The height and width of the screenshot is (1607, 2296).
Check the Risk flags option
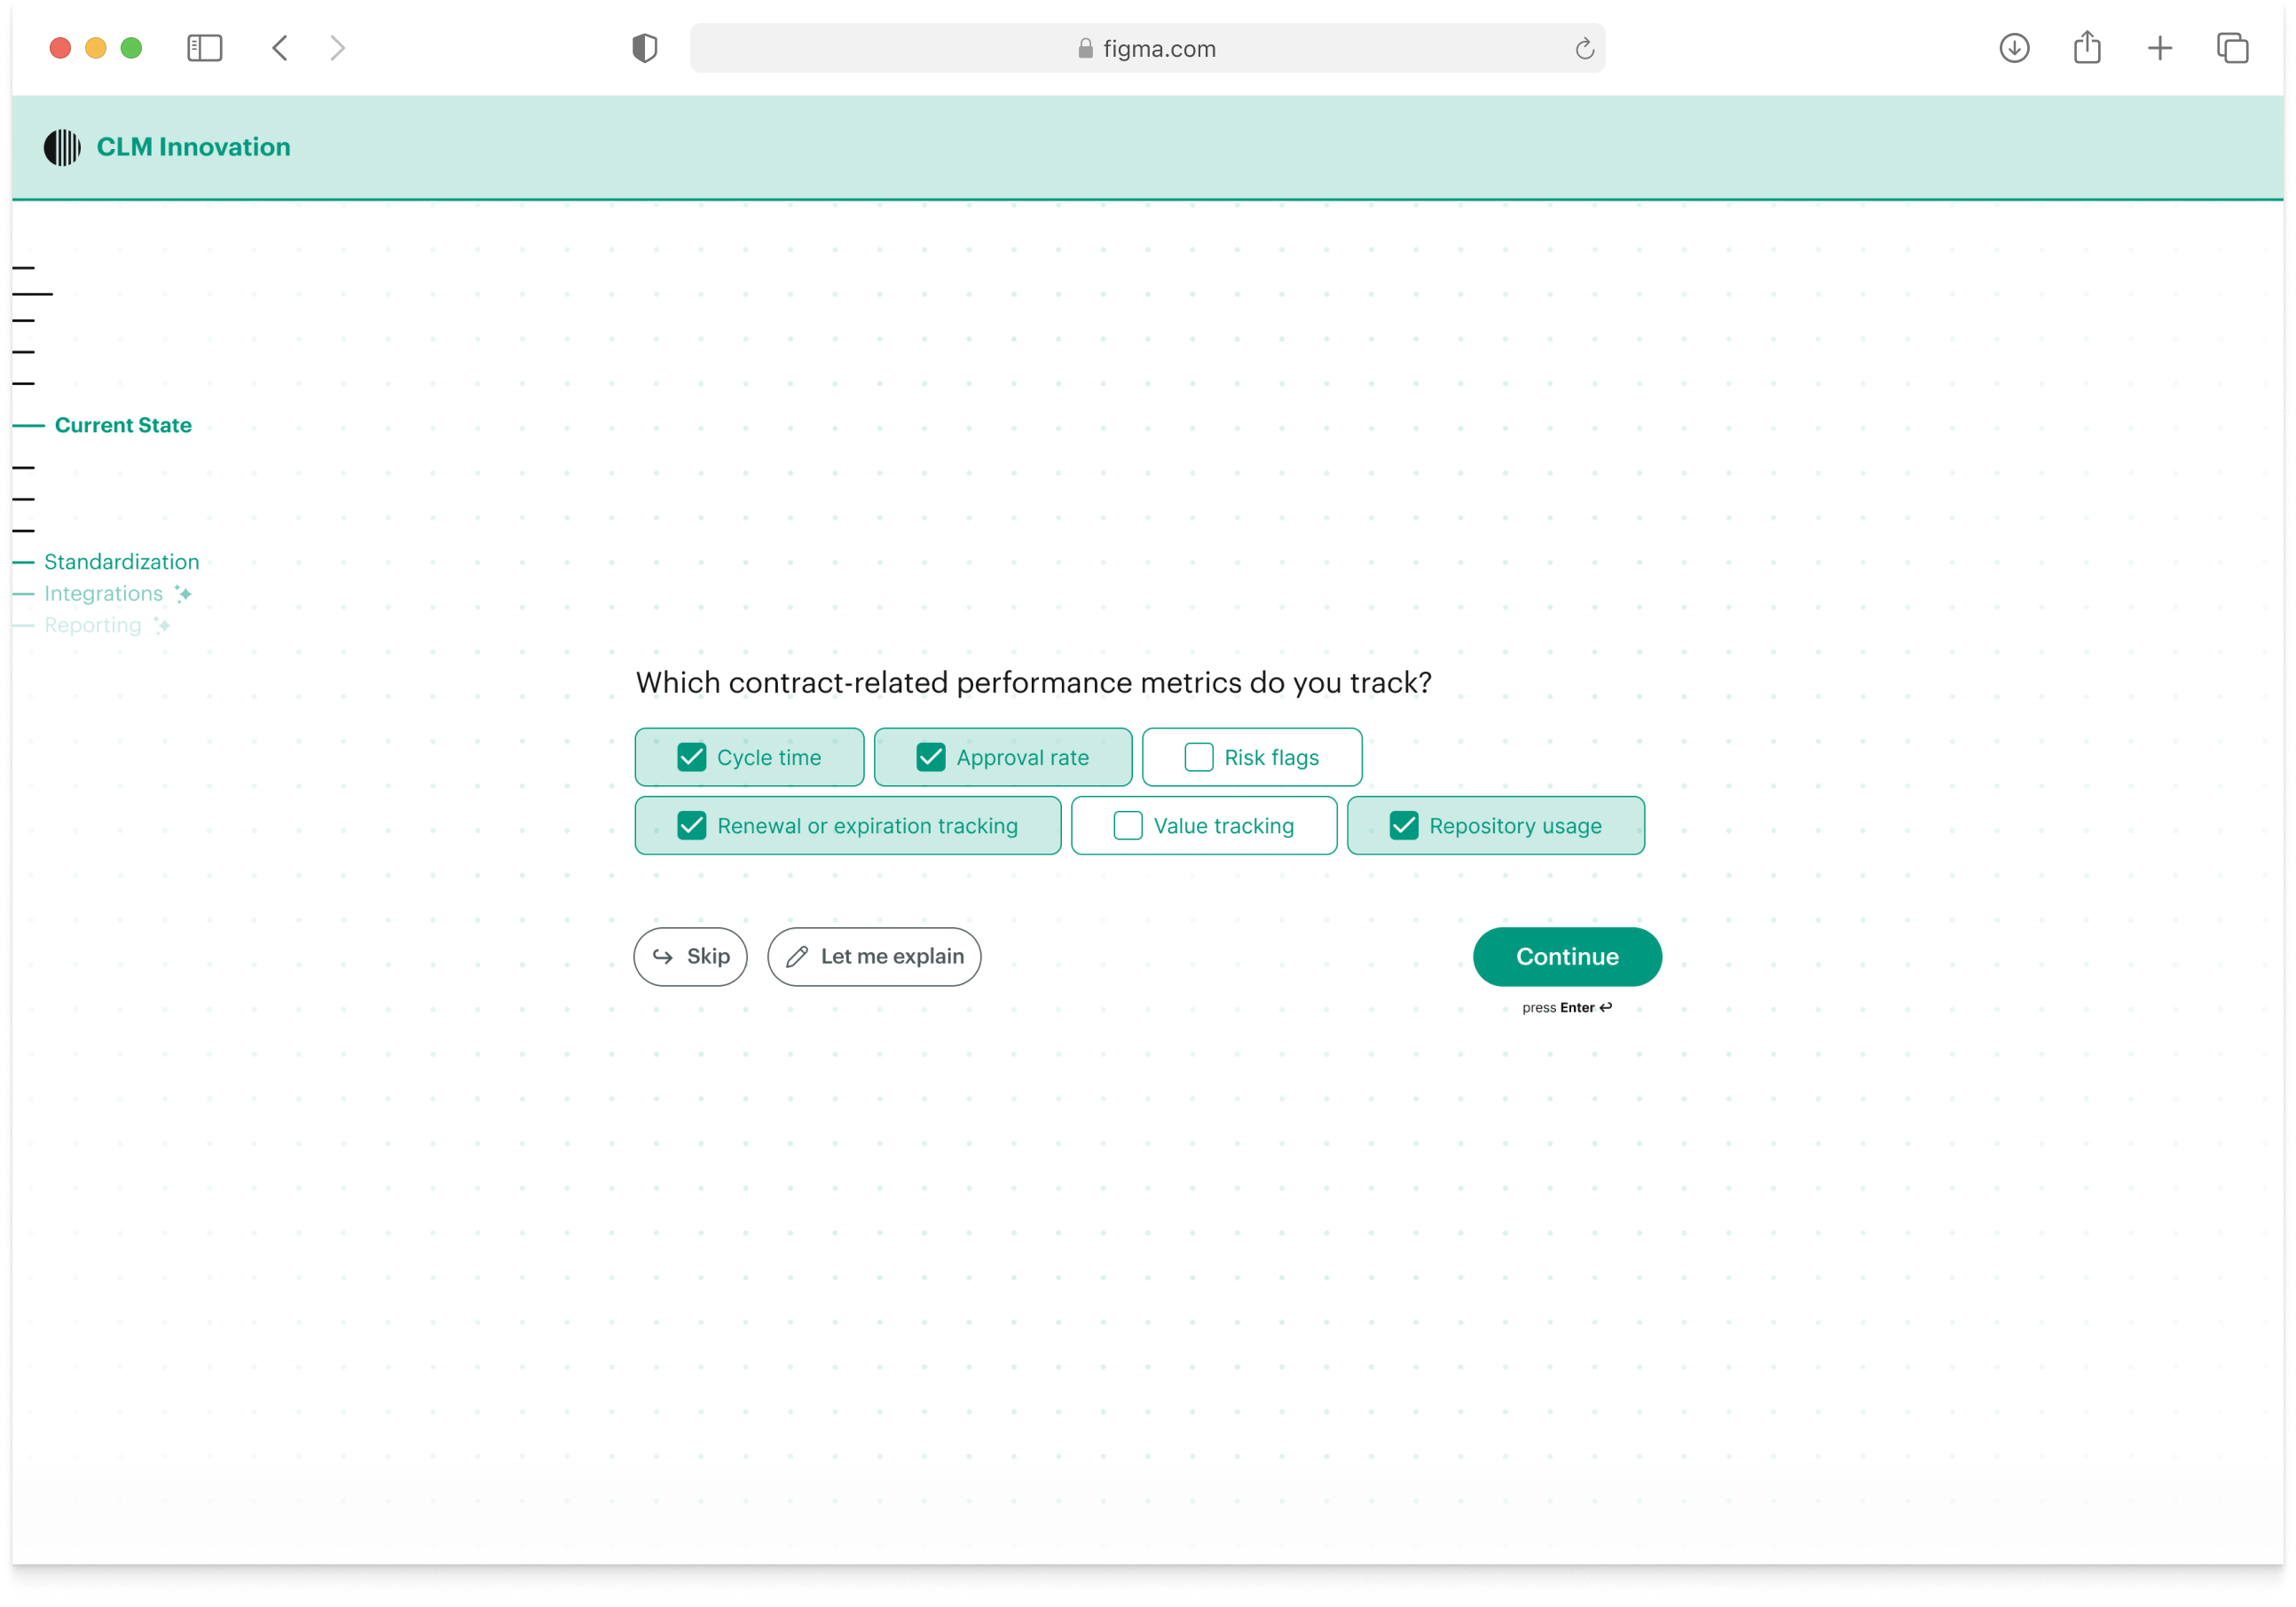coord(1198,757)
